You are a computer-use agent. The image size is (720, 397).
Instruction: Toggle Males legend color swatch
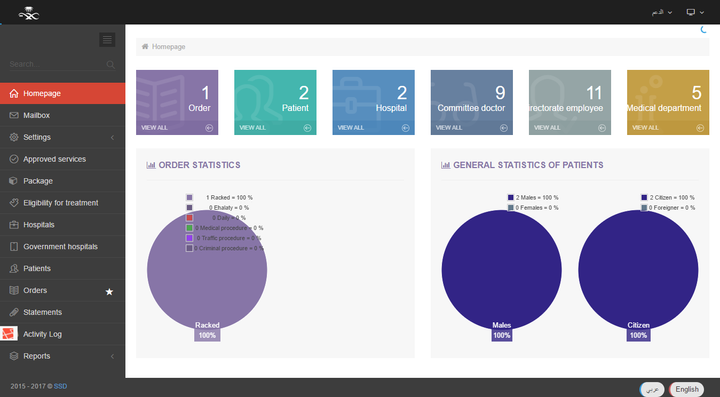(x=511, y=198)
